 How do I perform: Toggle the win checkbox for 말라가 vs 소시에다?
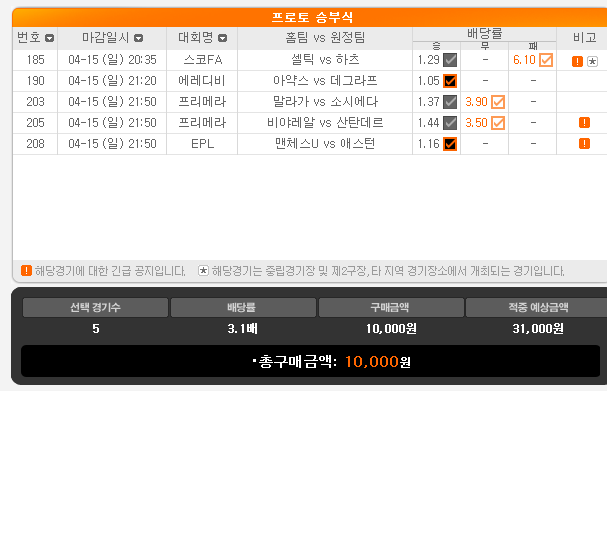[x=450, y=102]
